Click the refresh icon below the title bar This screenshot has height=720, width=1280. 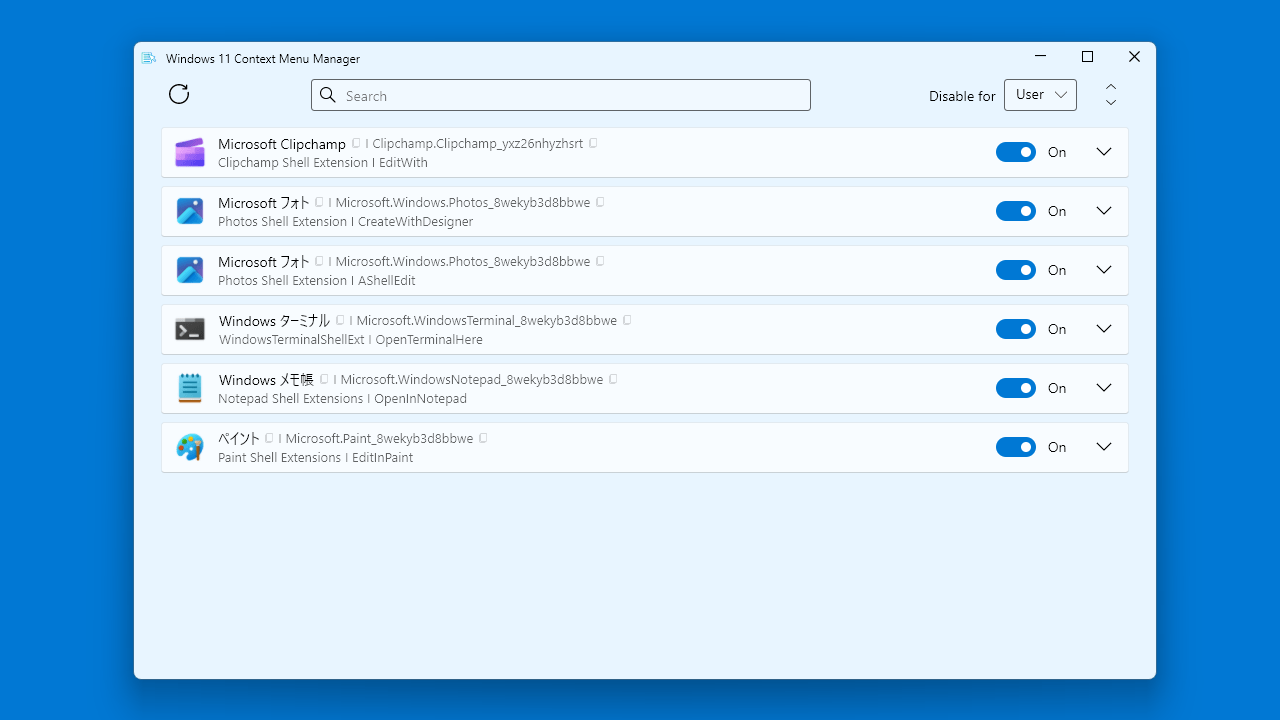[178, 94]
